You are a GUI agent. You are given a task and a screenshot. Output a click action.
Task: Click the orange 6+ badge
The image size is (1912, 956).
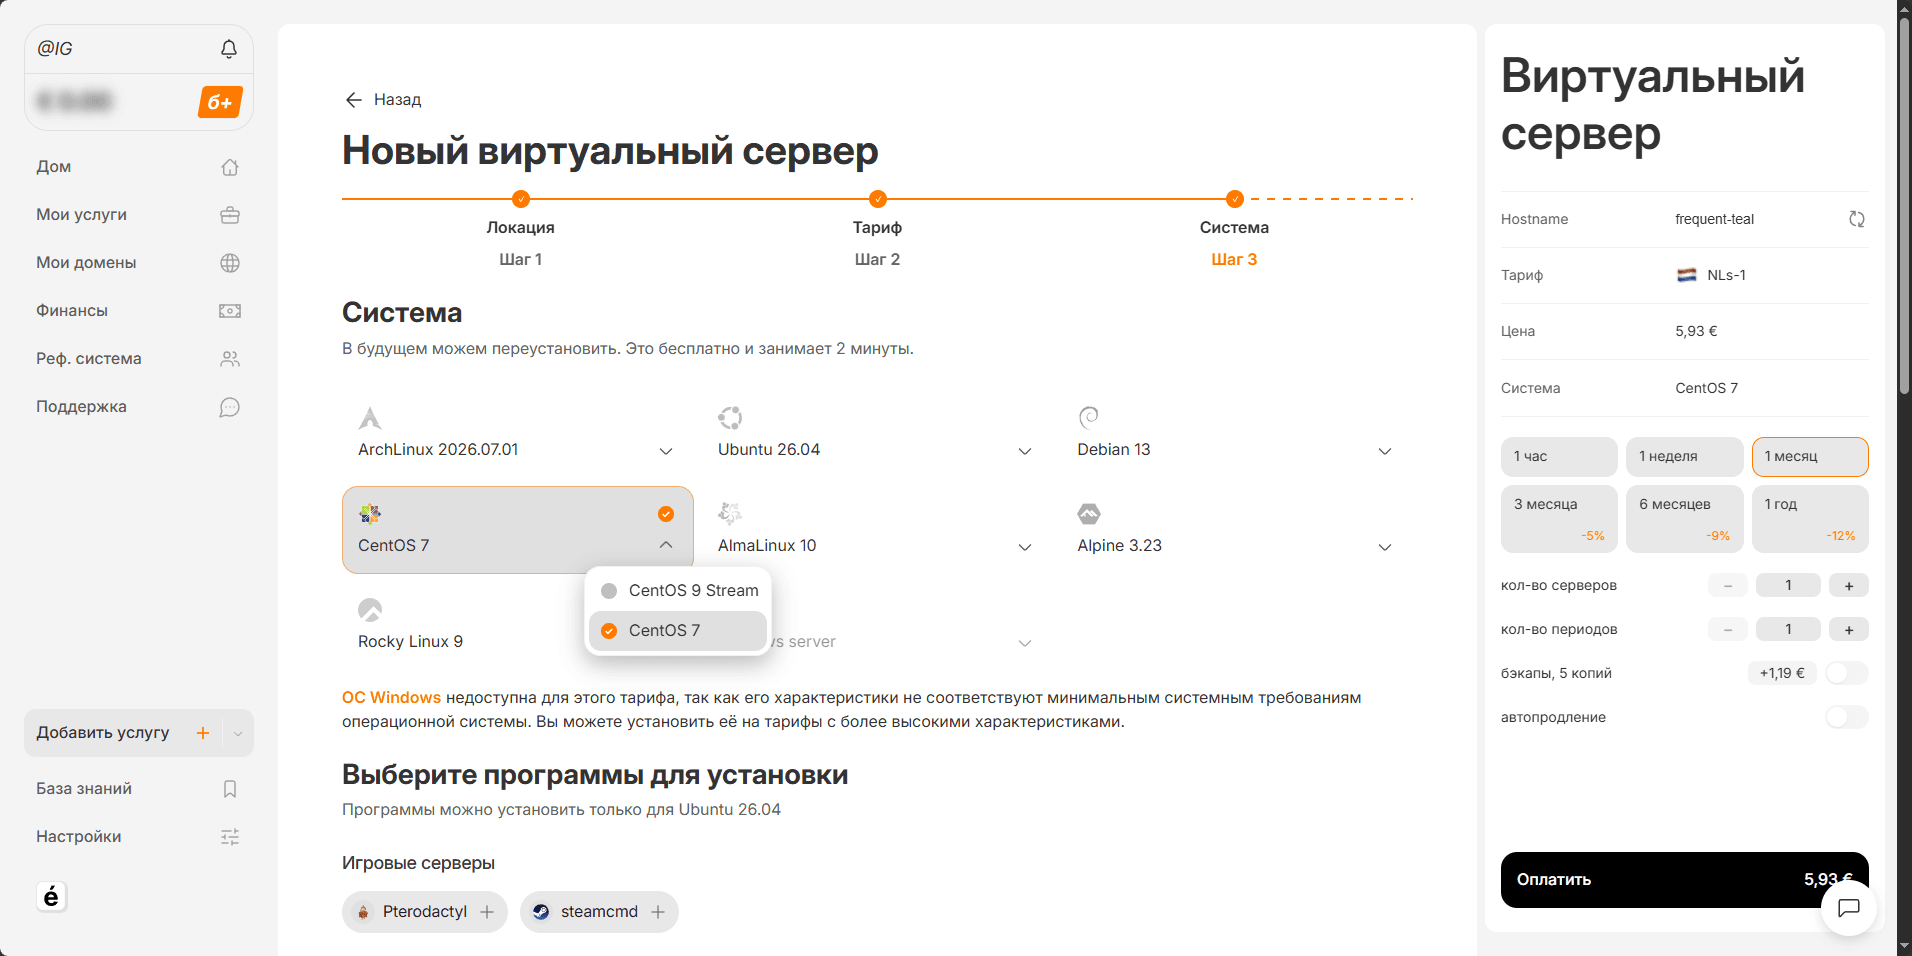[x=220, y=101]
